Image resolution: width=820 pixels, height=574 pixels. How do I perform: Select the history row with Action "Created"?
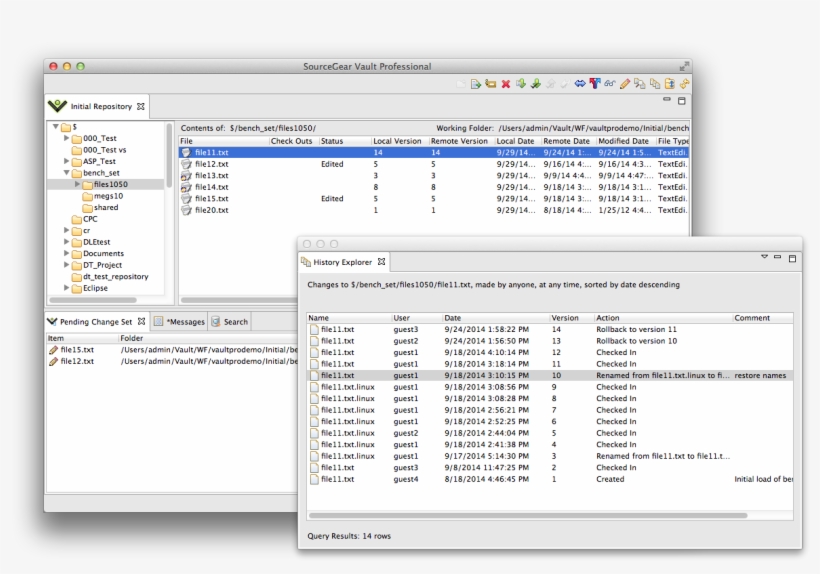click(550, 479)
